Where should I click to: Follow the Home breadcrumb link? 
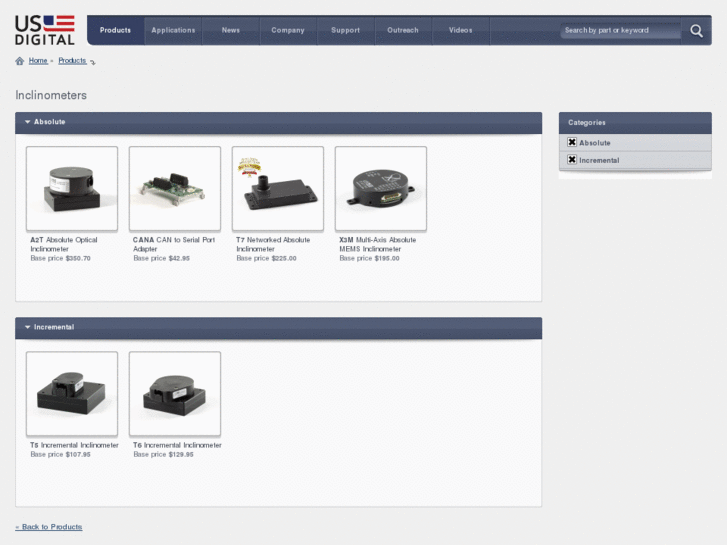38,61
